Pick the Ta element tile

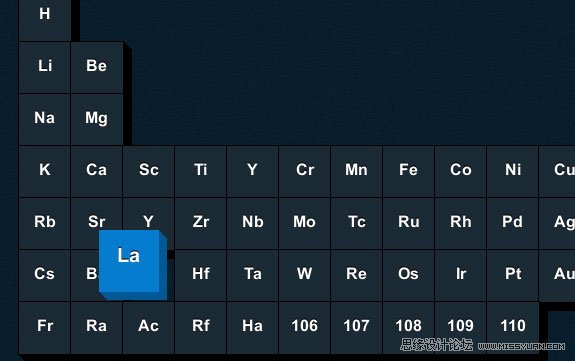pyautogui.click(x=253, y=276)
